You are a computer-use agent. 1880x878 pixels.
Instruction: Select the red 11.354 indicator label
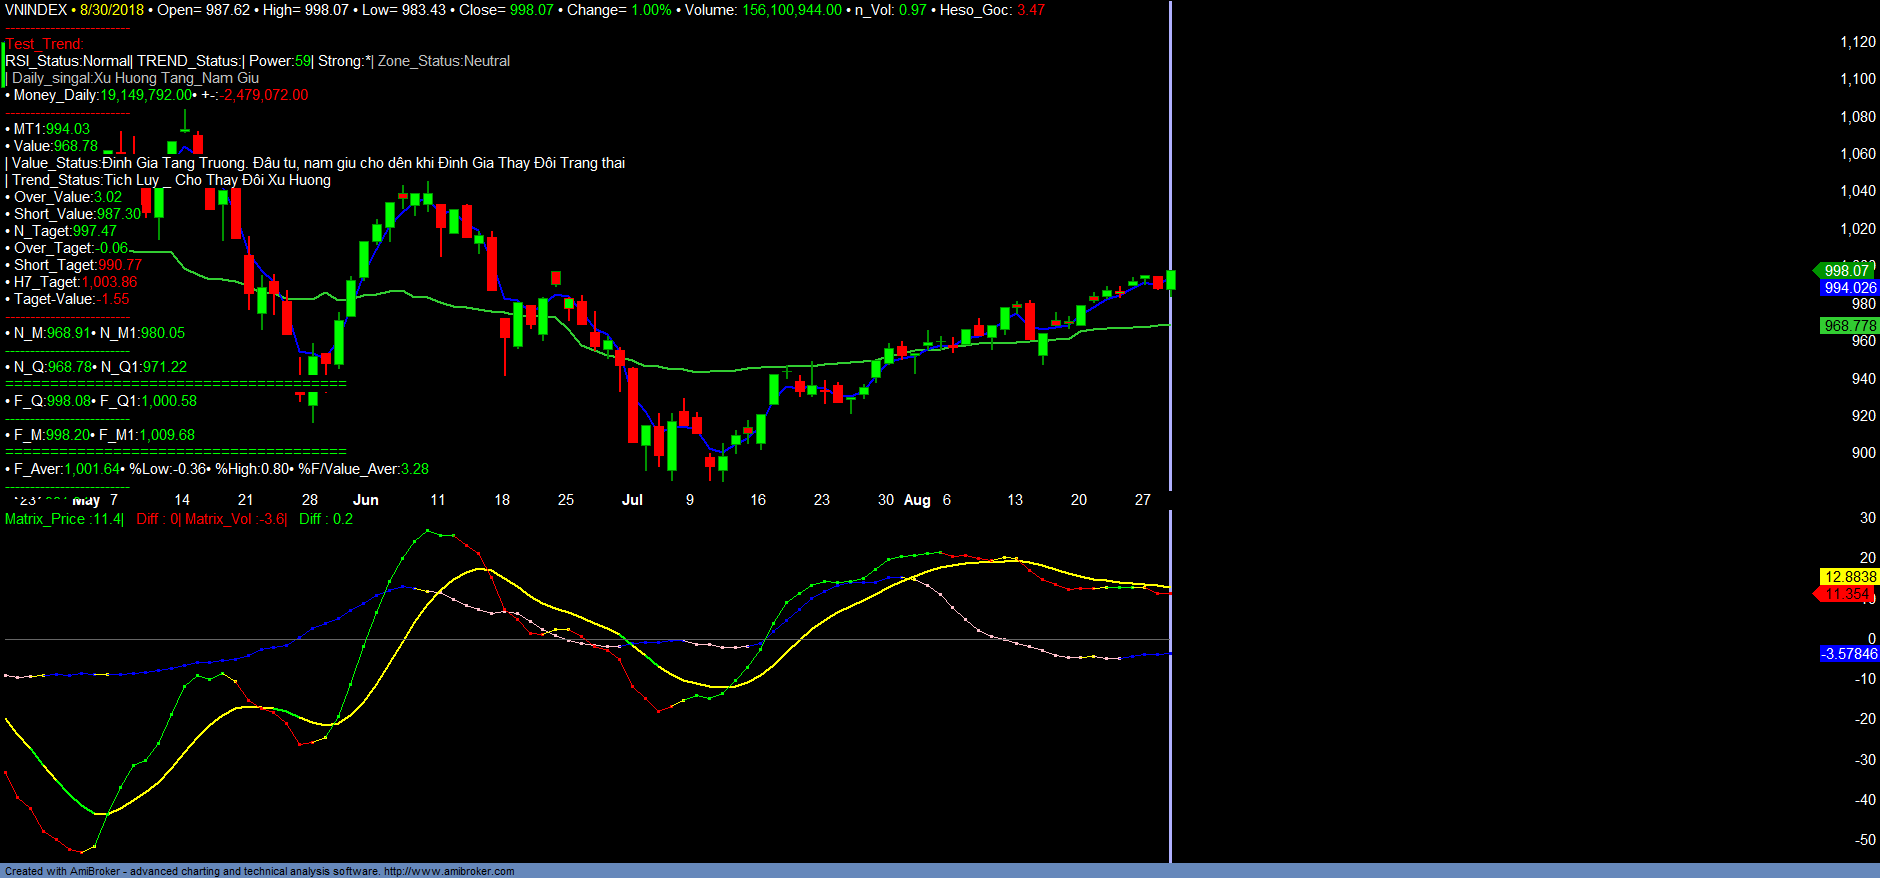tap(1845, 594)
